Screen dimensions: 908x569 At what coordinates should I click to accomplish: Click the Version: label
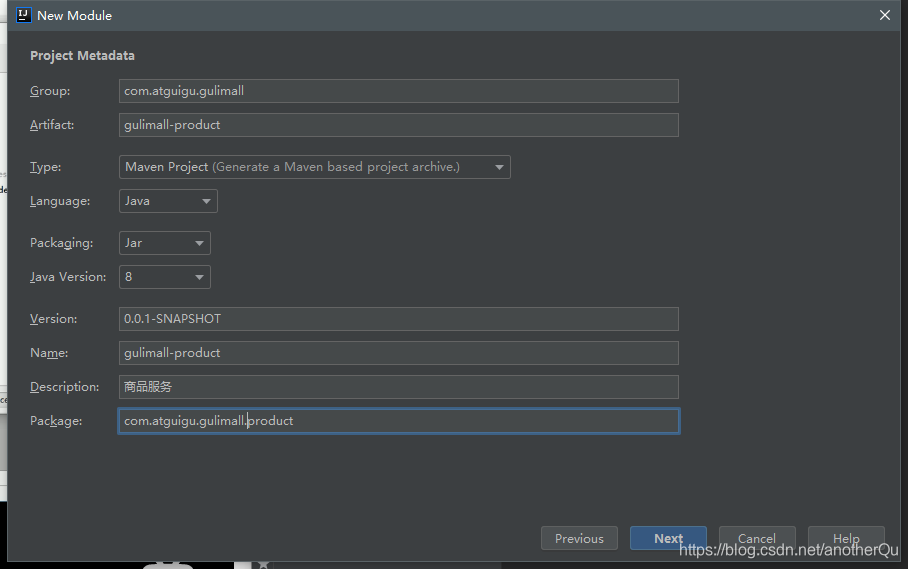[x=53, y=319]
